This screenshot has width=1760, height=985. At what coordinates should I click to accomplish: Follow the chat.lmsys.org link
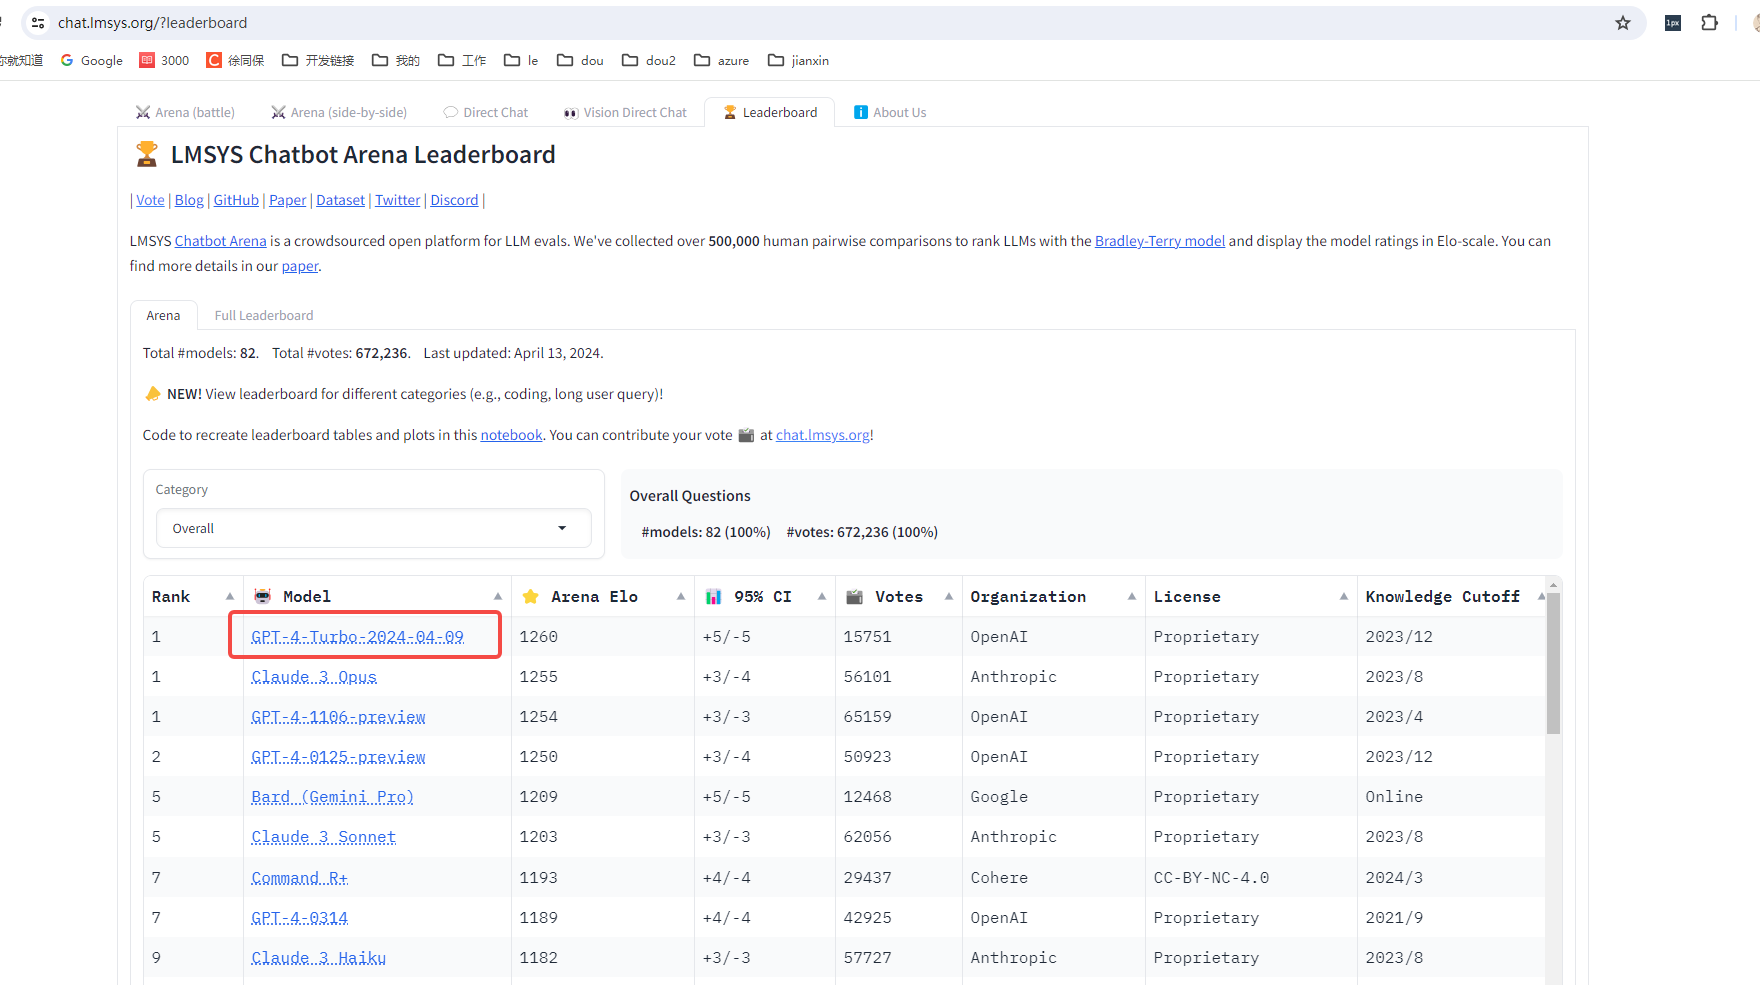823,435
